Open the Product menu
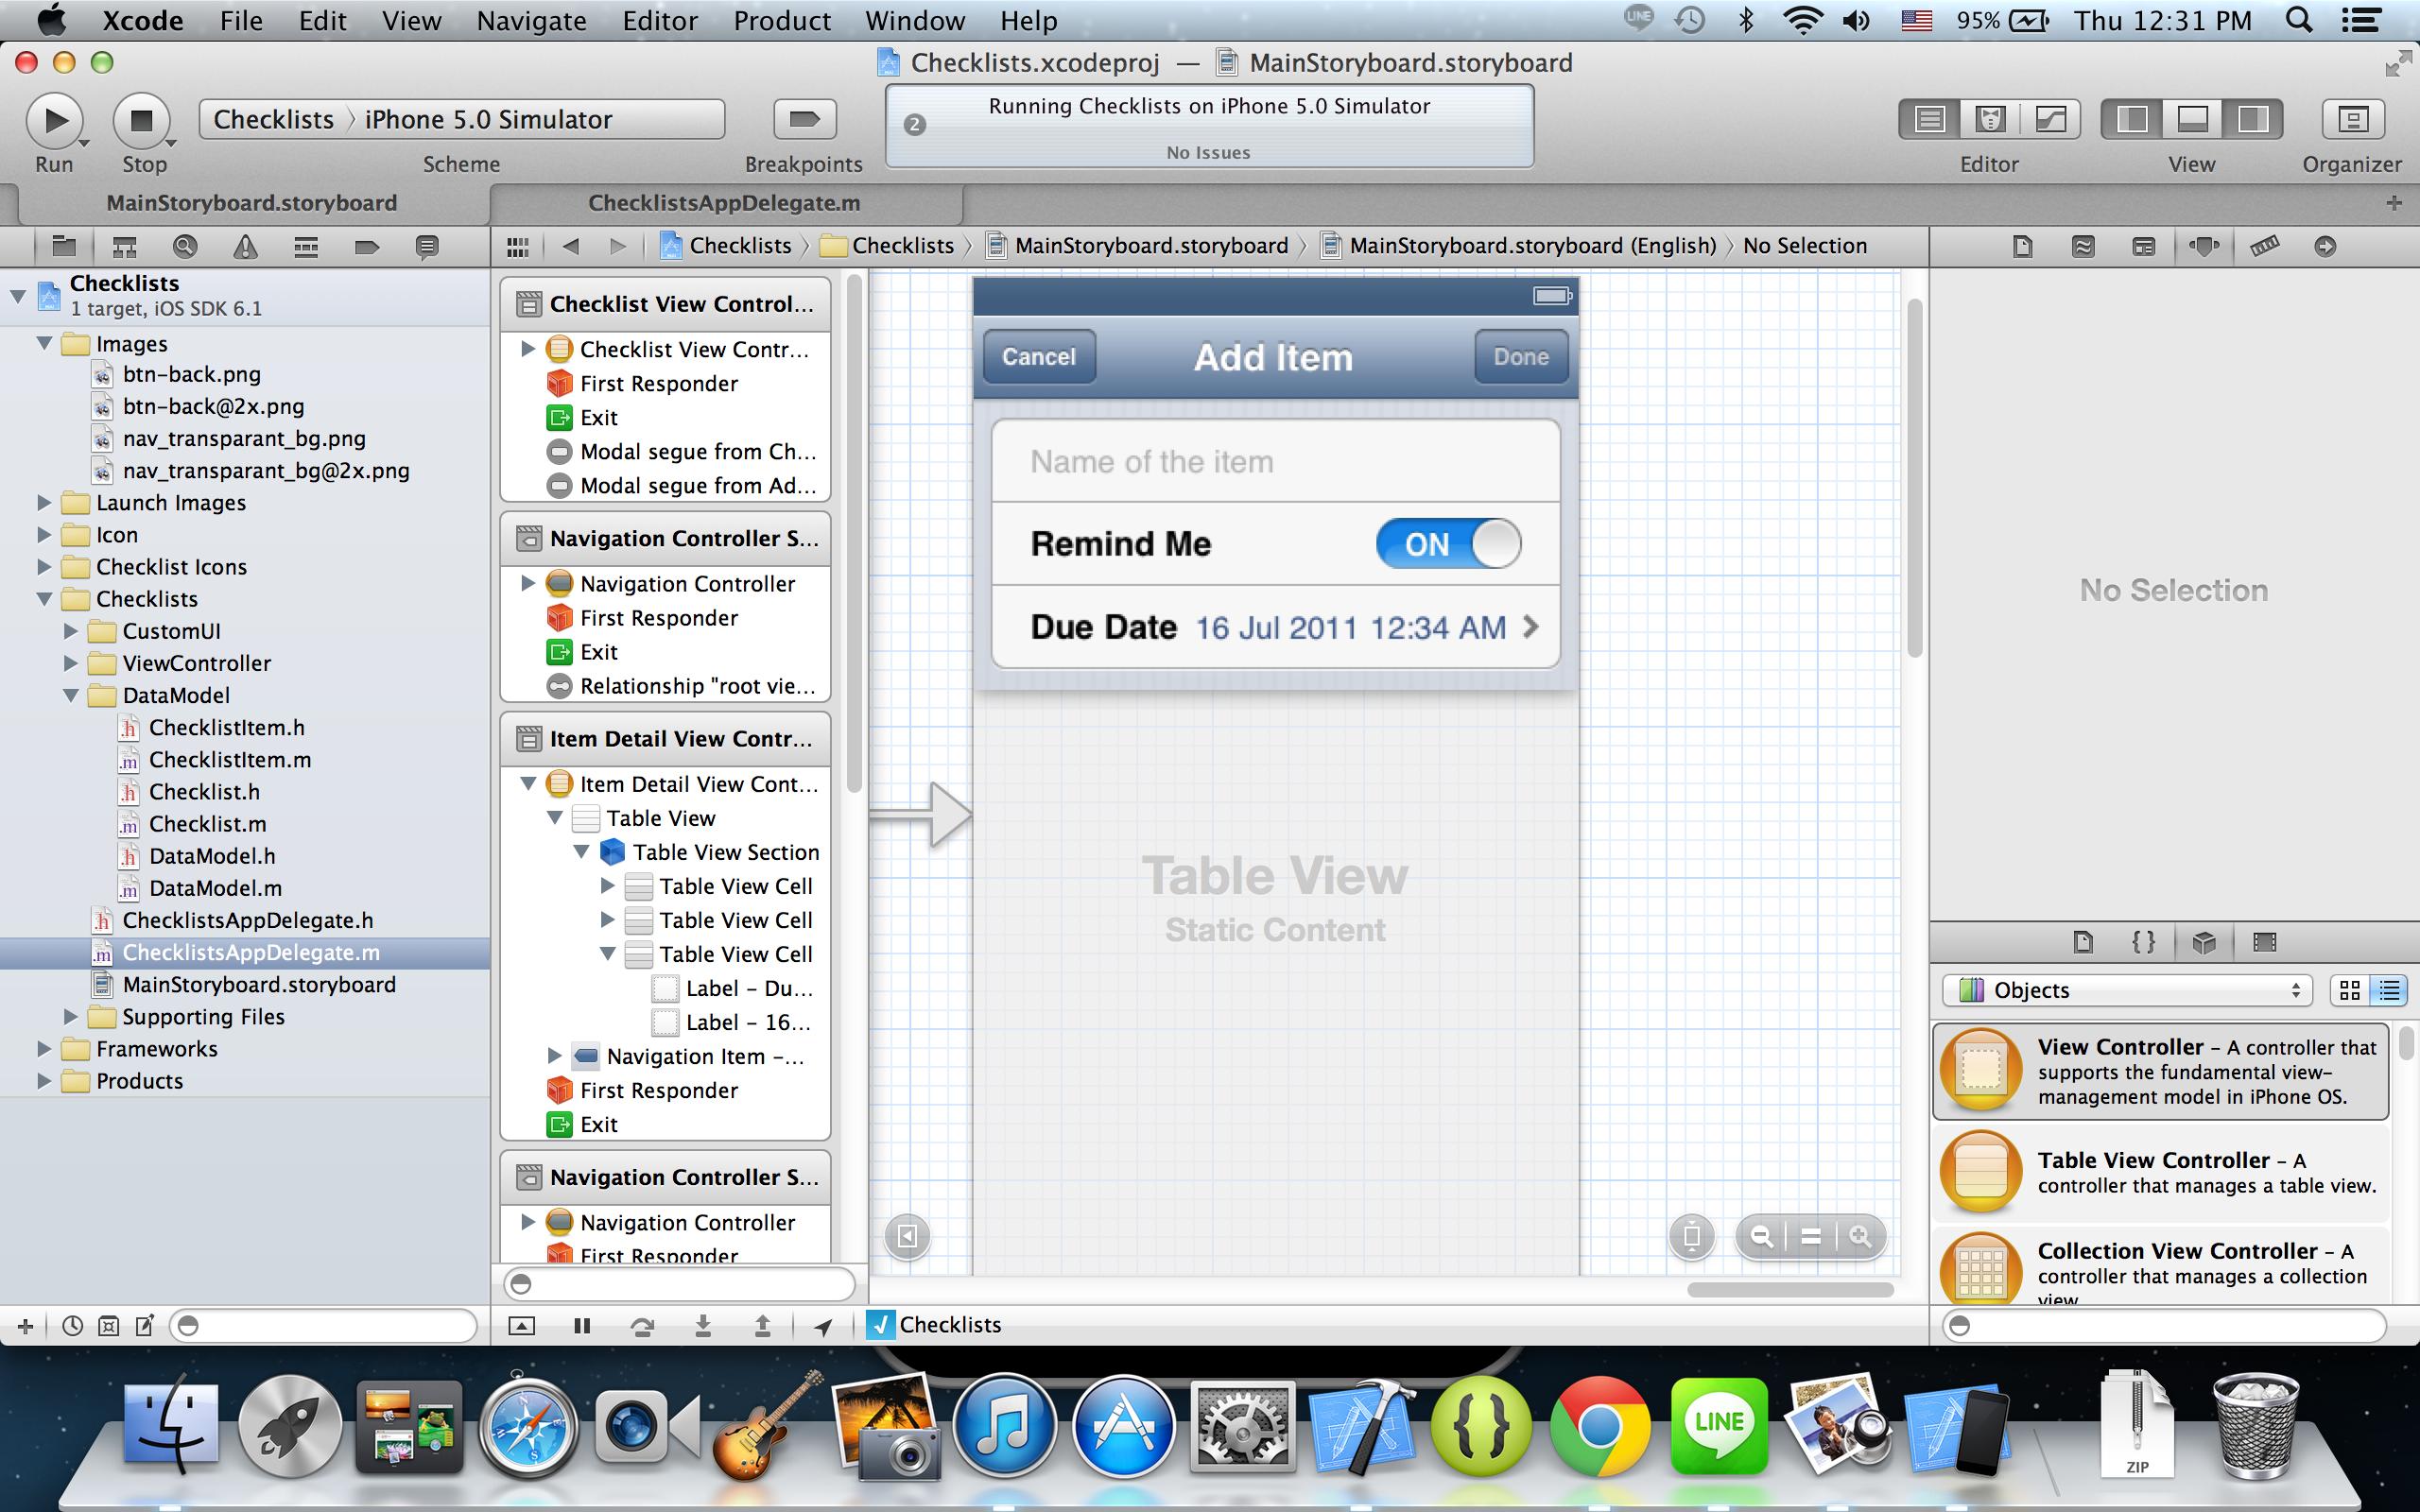Viewport: 2420px width, 1512px height. (781, 21)
